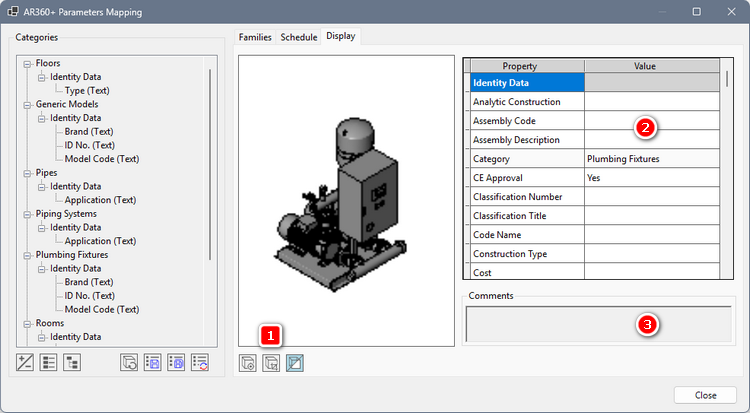The height and width of the screenshot is (413, 750).
Task: Click the reload mapping icon below the tree
Action: pos(129,362)
